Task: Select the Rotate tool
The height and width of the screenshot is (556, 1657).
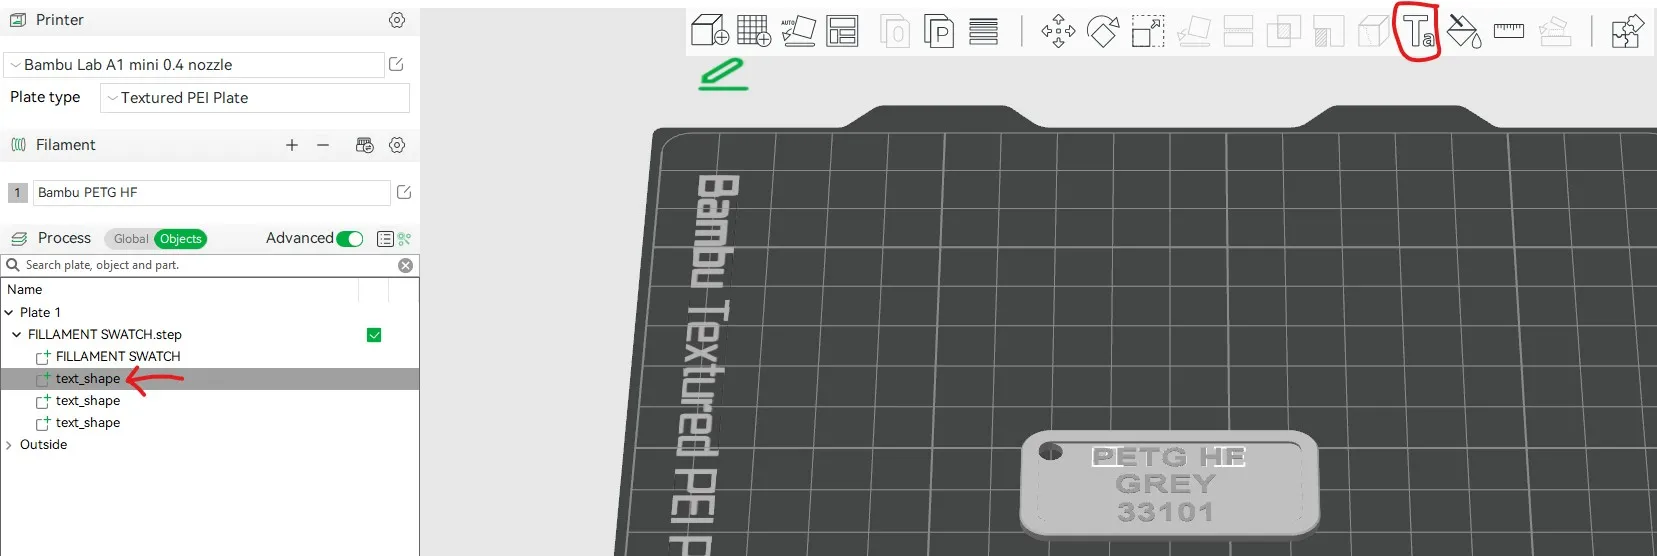Action: click(1103, 31)
